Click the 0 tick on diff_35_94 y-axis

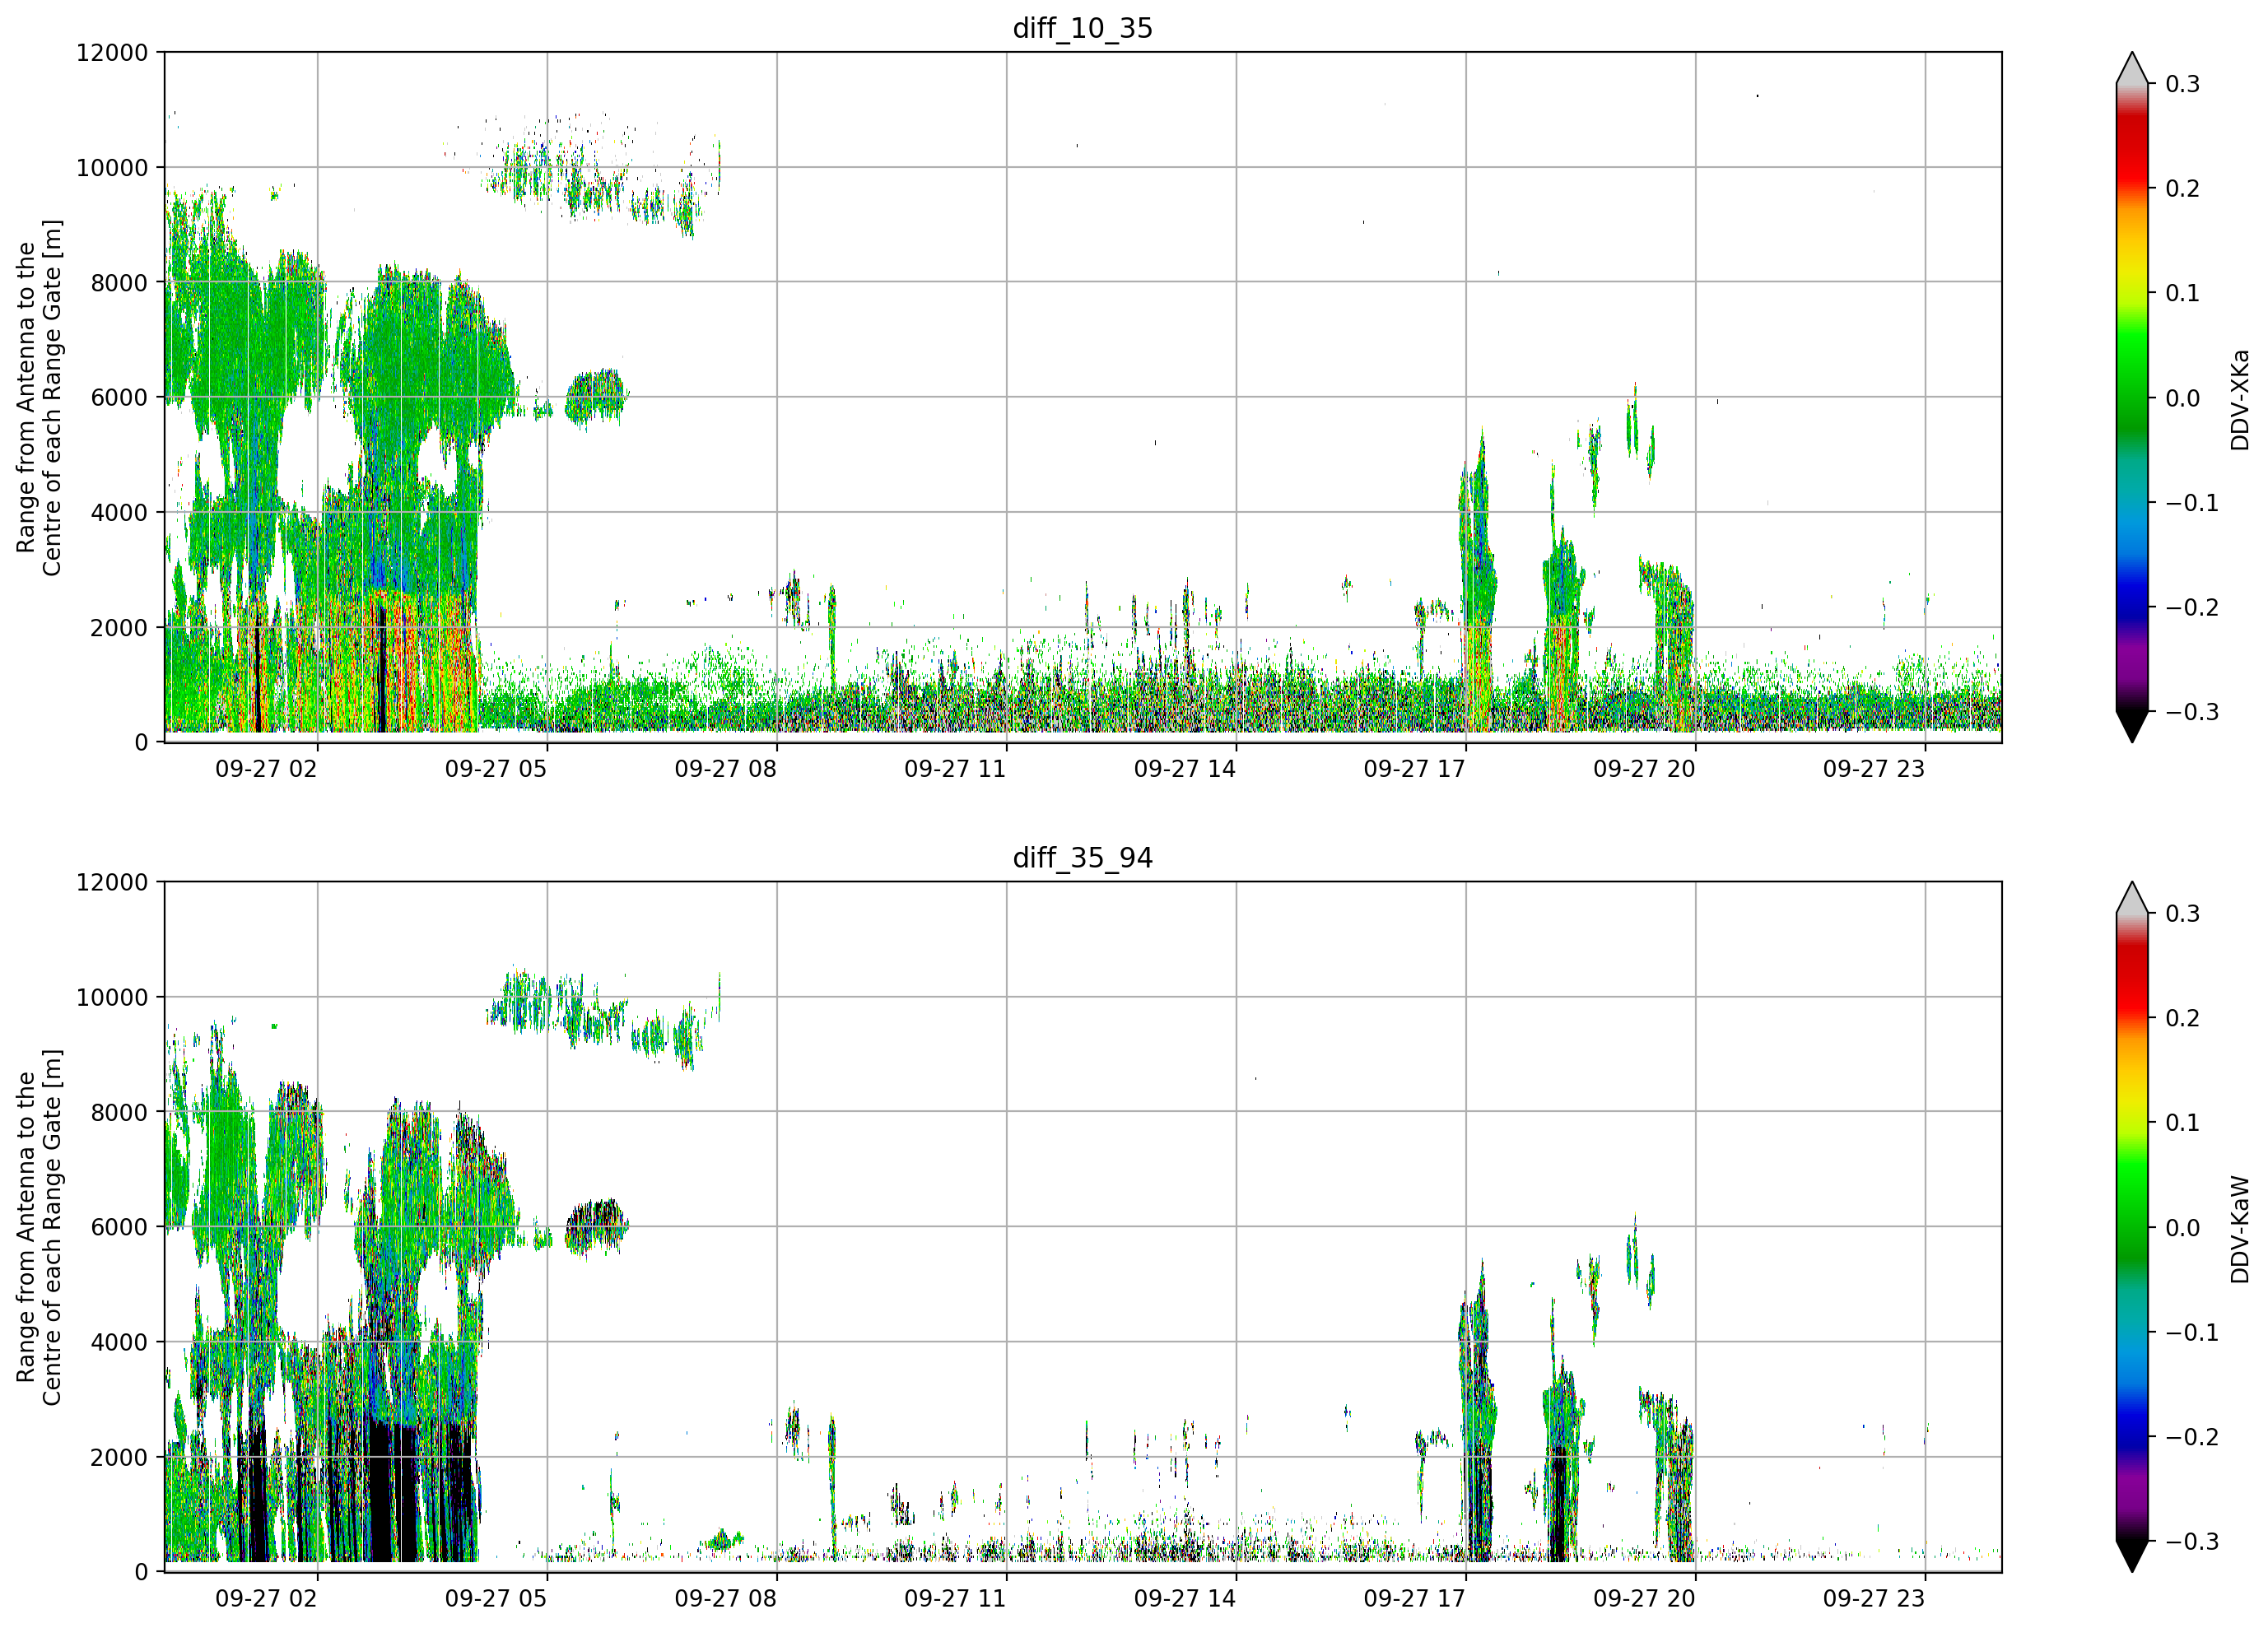click(141, 1572)
